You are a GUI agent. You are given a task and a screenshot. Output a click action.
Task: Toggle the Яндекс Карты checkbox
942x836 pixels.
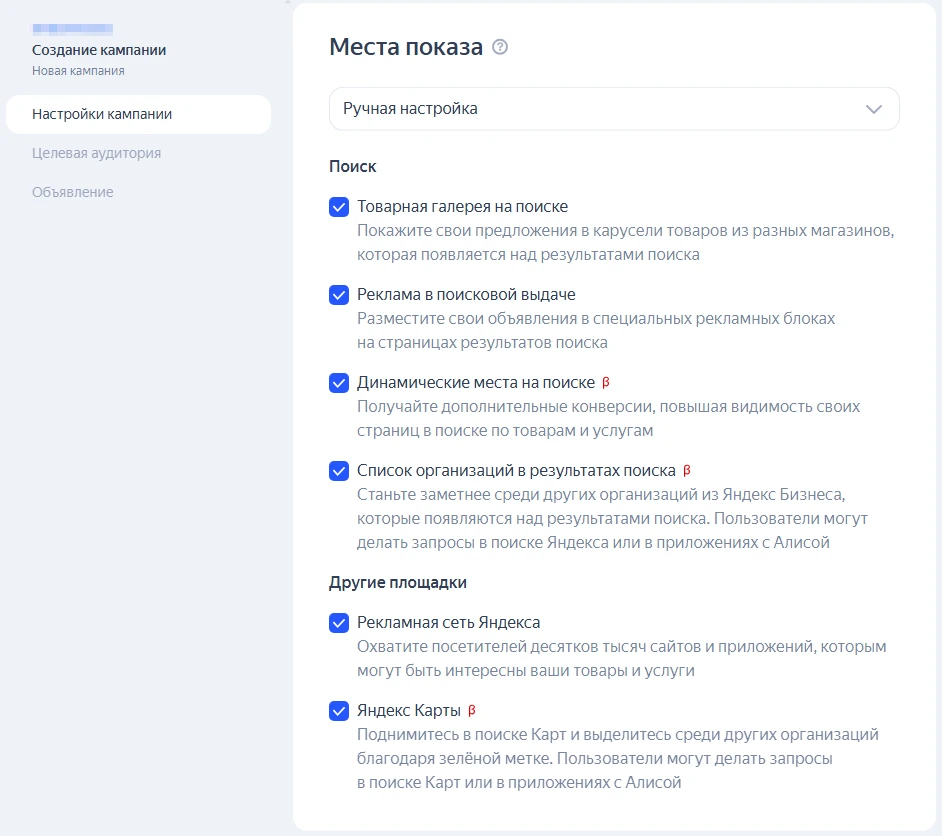coord(339,711)
